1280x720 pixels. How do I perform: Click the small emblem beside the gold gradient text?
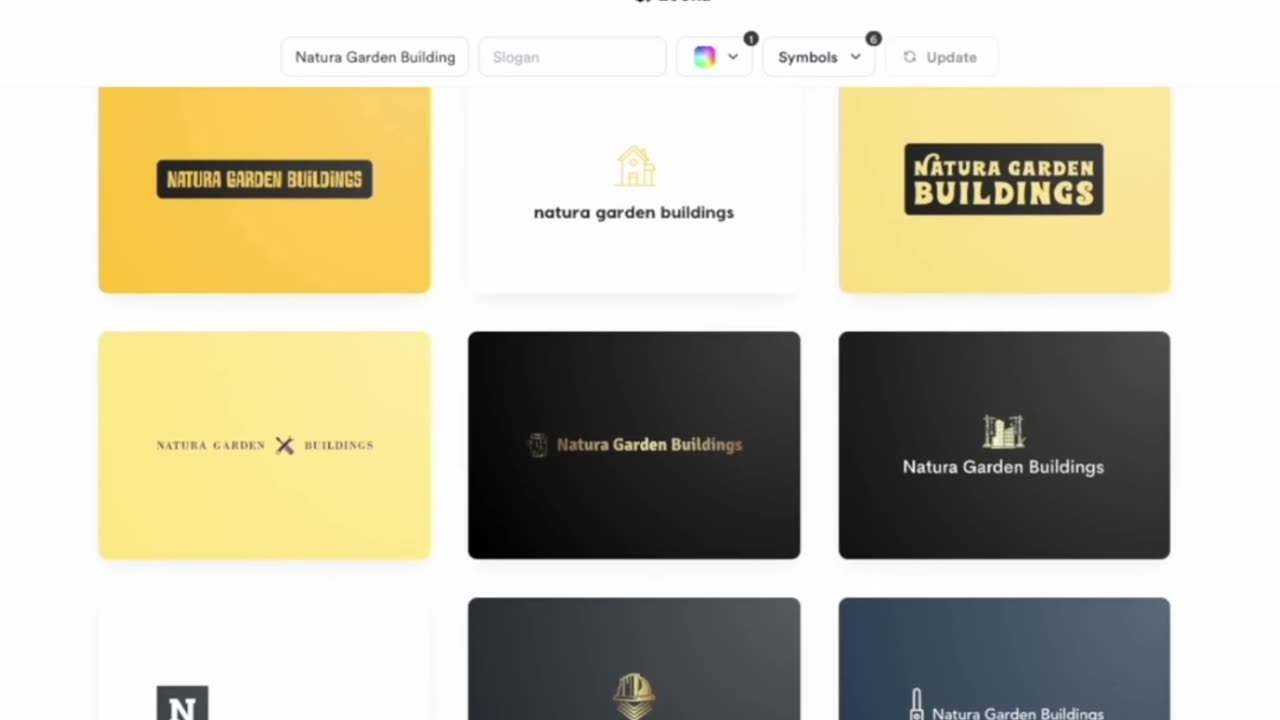tap(538, 445)
